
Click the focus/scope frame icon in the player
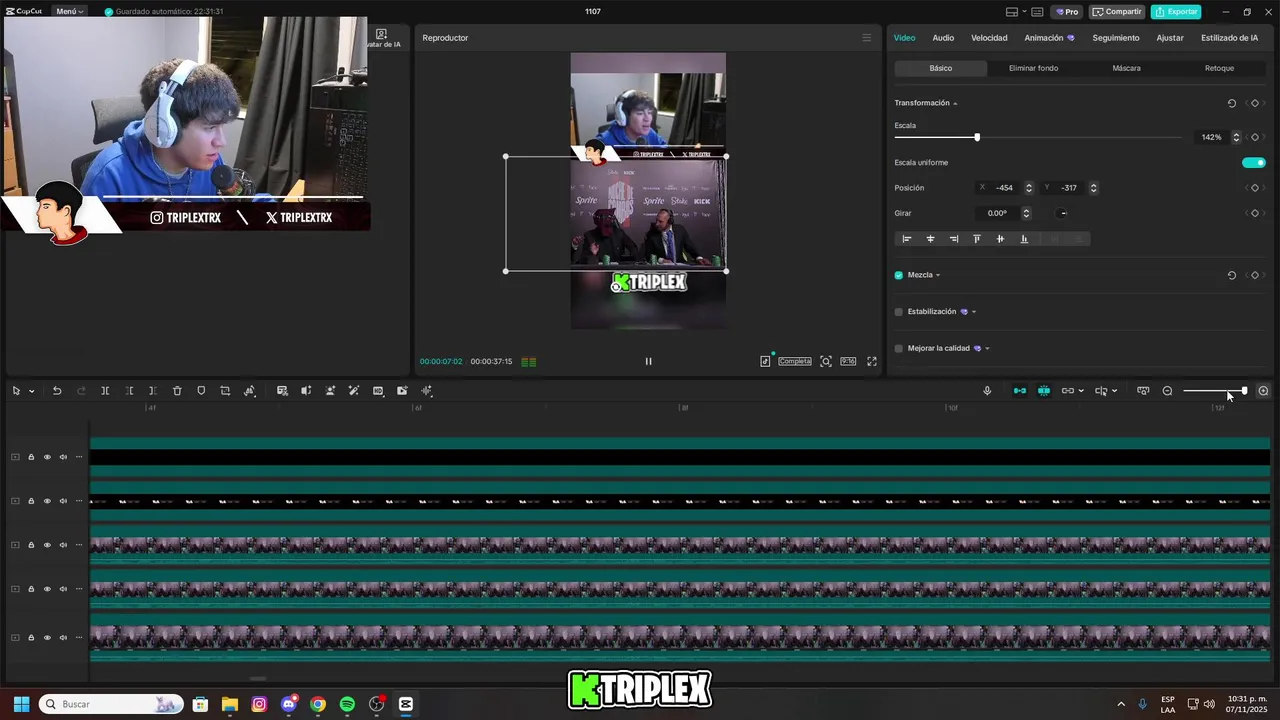click(826, 361)
